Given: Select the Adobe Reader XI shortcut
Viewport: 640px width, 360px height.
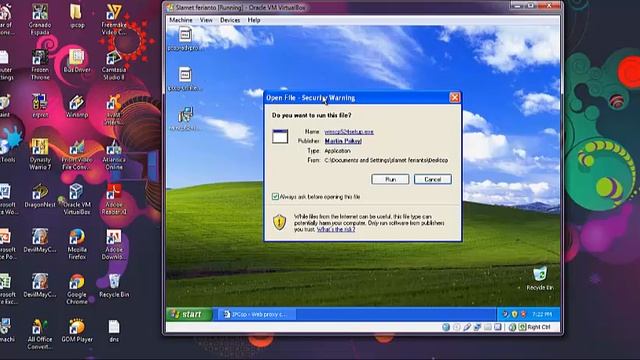Looking at the screenshot, I should [x=114, y=199].
